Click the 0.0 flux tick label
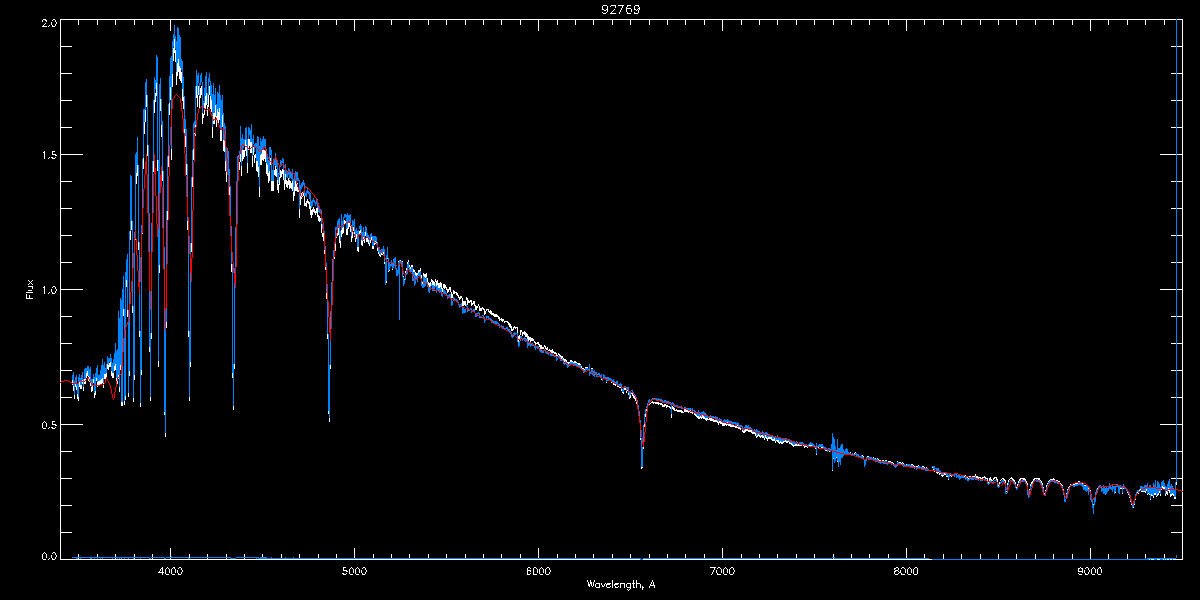 48,555
